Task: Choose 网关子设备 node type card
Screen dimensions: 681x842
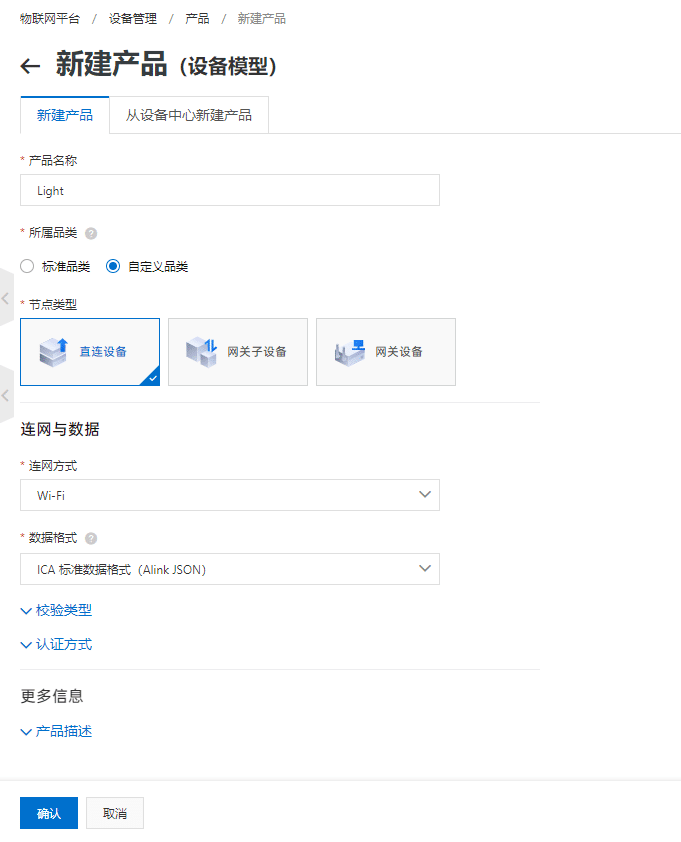Action: (x=238, y=352)
